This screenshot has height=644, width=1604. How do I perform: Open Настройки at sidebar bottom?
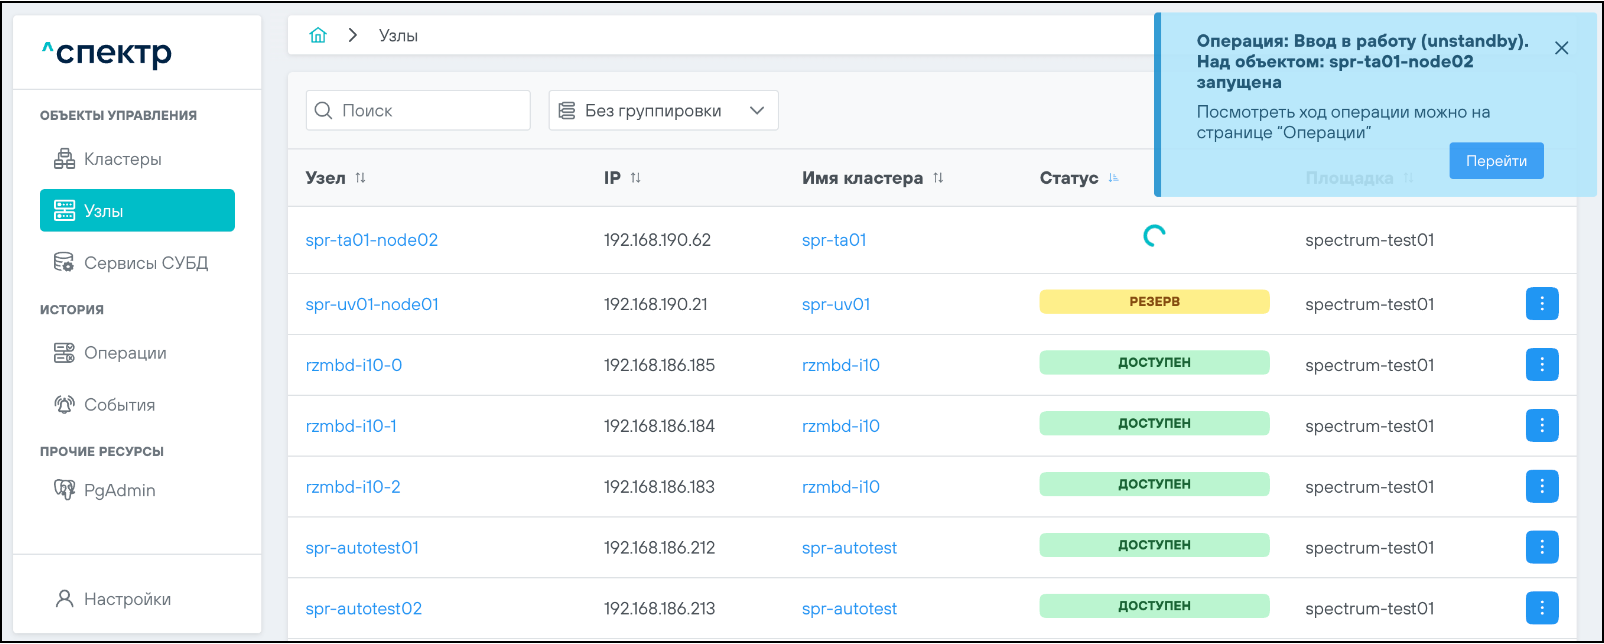point(127,599)
